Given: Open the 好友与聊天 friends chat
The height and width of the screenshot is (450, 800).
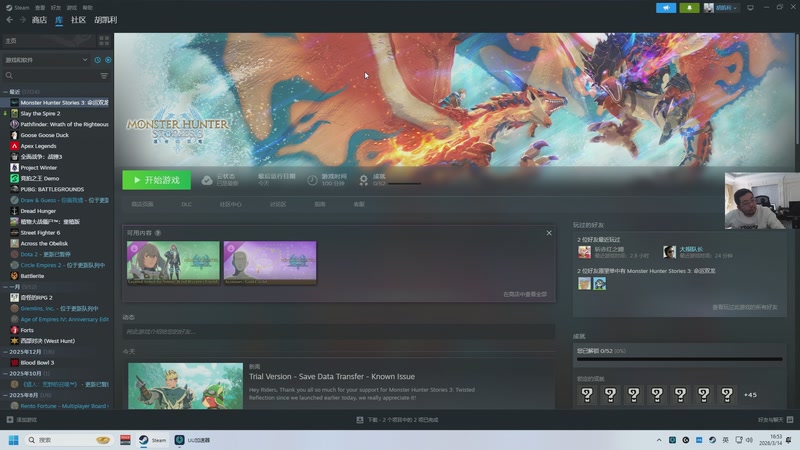Looking at the screenshot, I should pyautogui.click(x=776, y=420).
